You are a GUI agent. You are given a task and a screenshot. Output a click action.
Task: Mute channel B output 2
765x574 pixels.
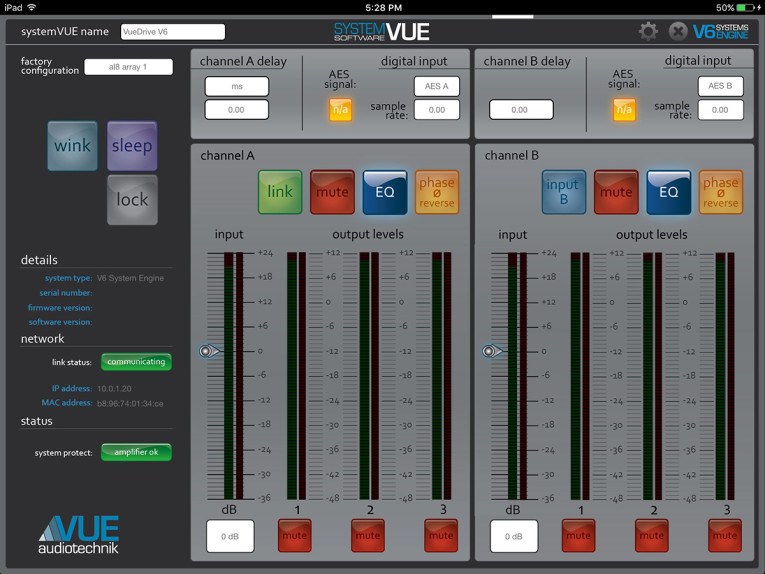652,535
